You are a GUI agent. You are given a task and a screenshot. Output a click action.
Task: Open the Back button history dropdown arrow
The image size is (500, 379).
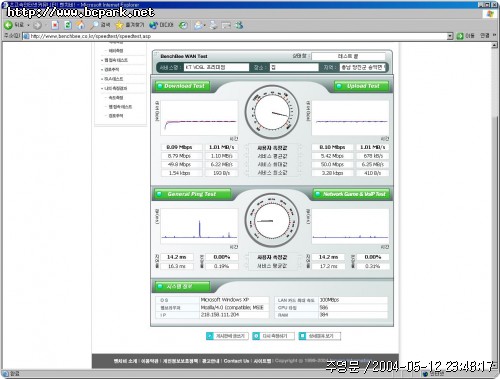click(28, 25)
